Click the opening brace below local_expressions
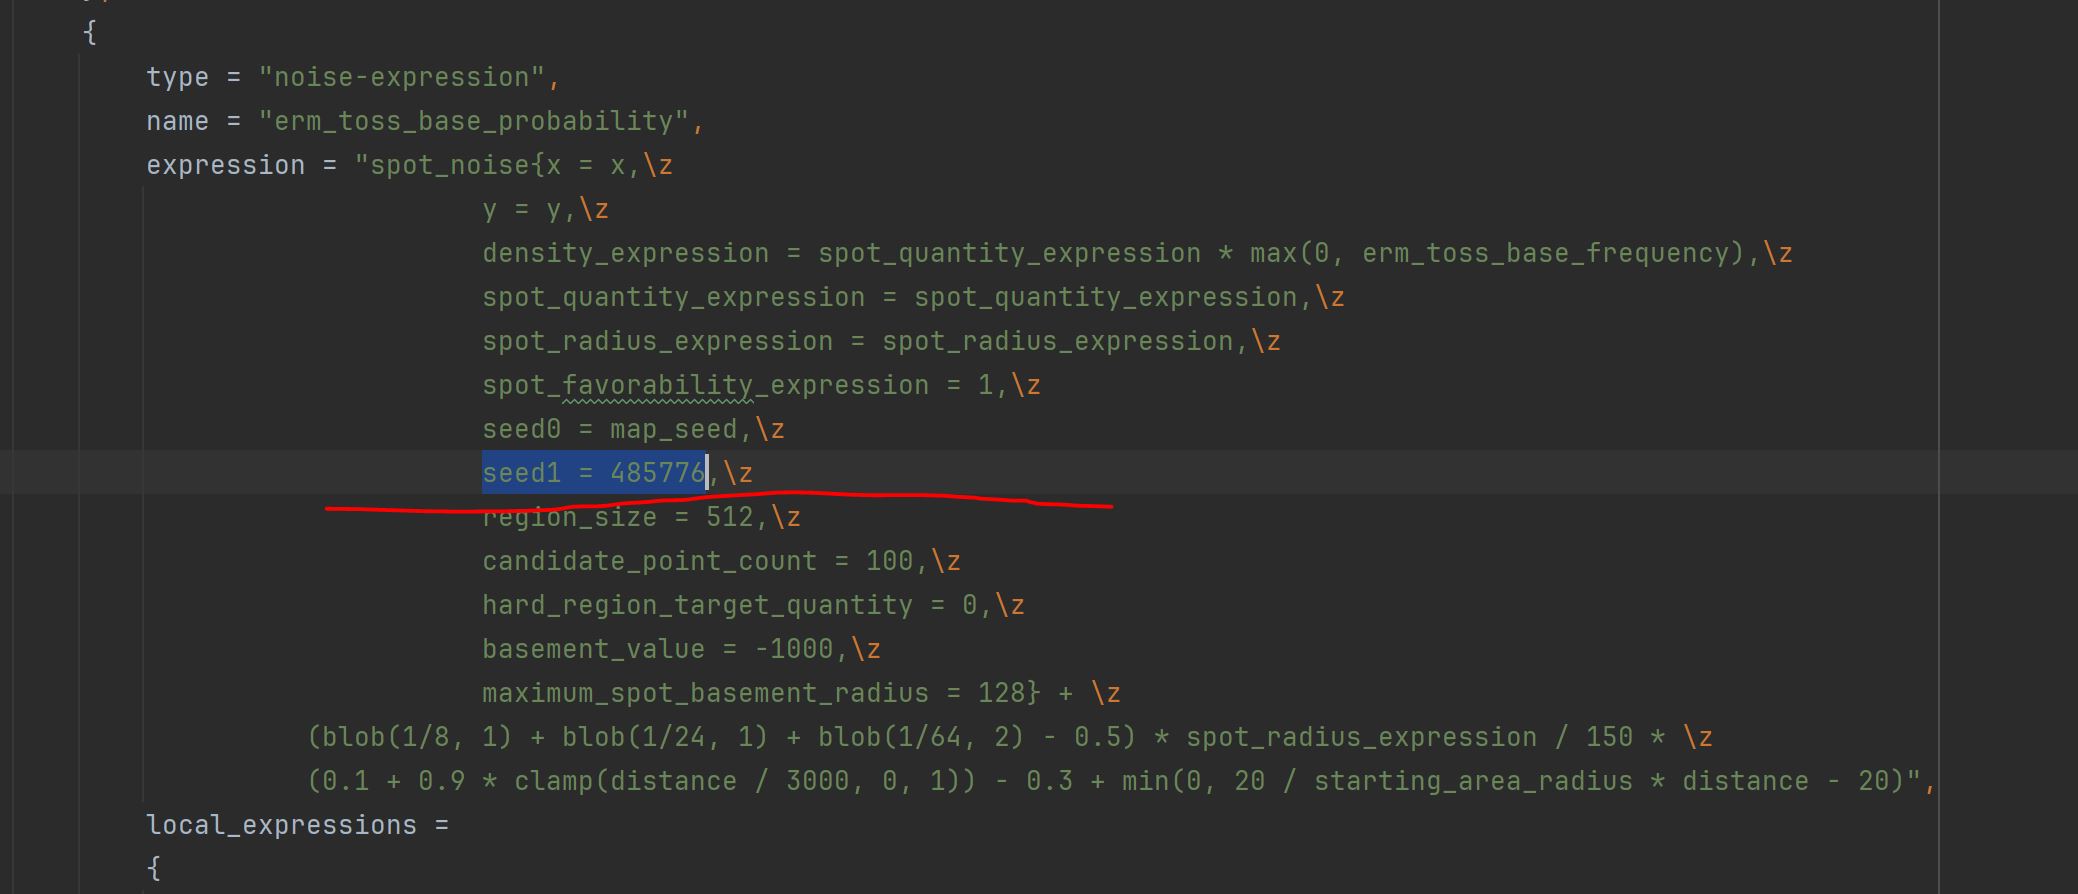2078x894 pixels. click(x=154, y=868)
